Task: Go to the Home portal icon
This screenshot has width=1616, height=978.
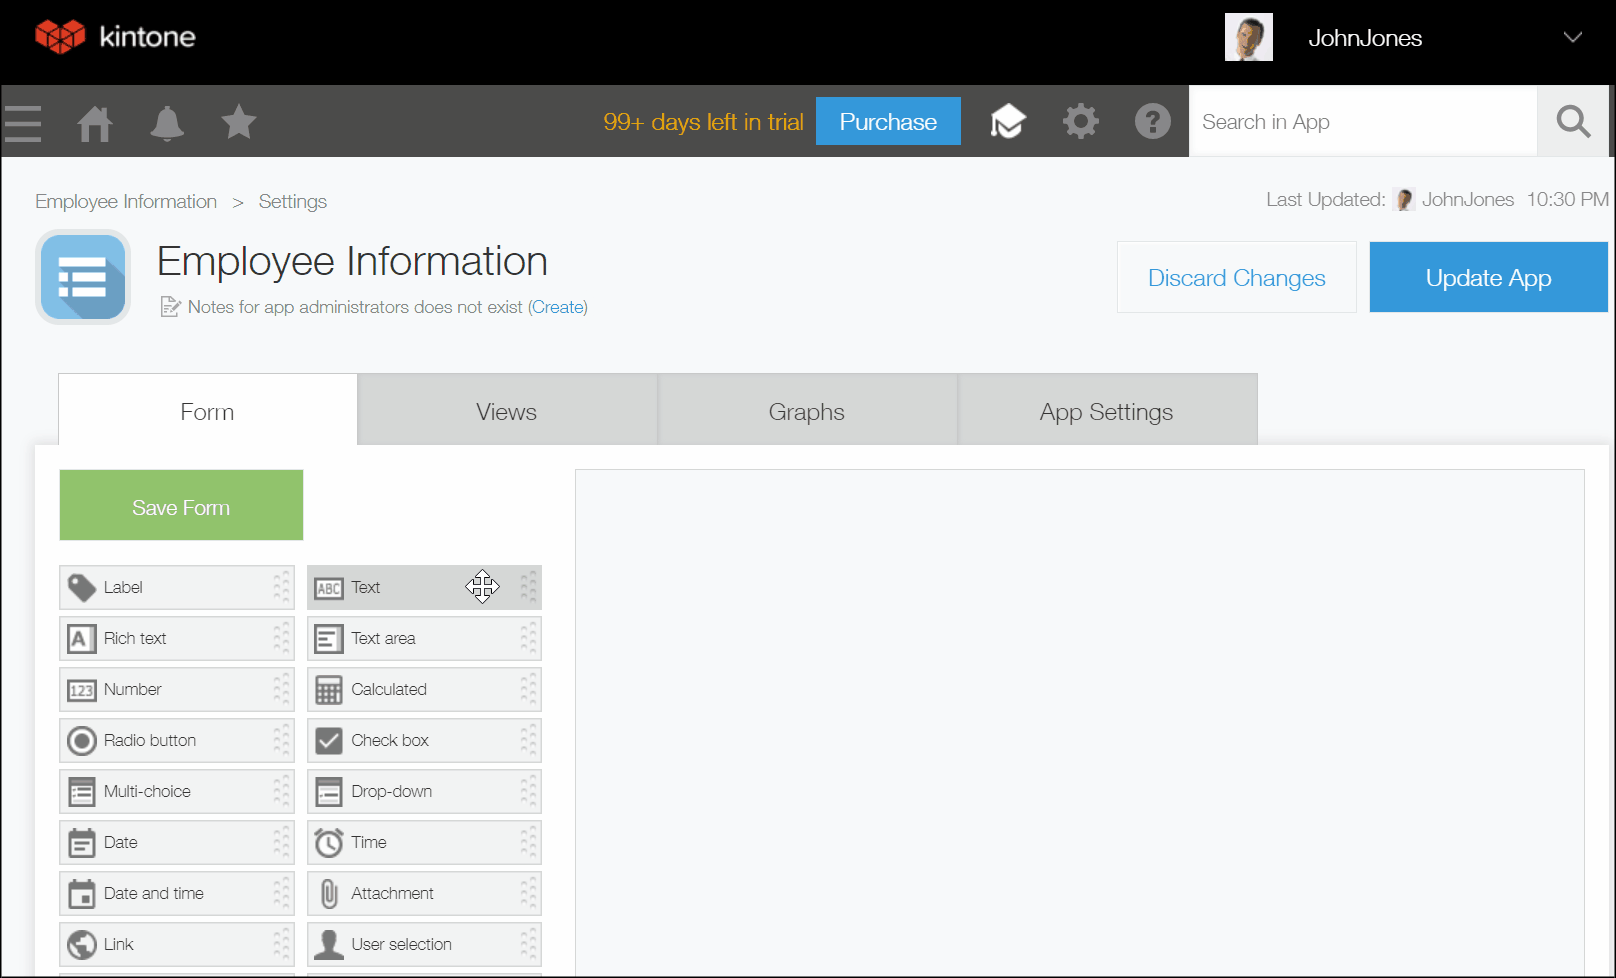Action: coord(95,123)
